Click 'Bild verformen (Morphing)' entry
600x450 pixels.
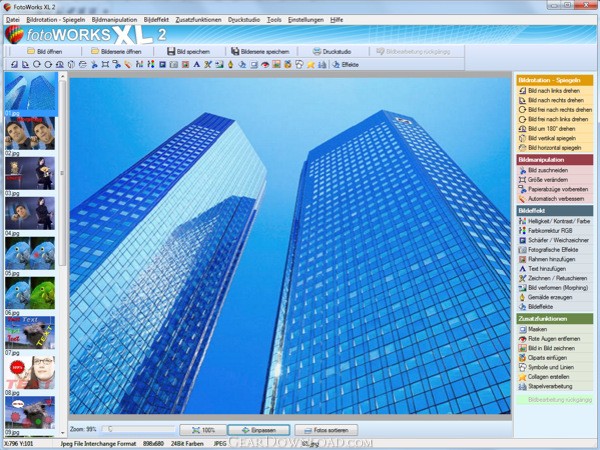[554, 288]
